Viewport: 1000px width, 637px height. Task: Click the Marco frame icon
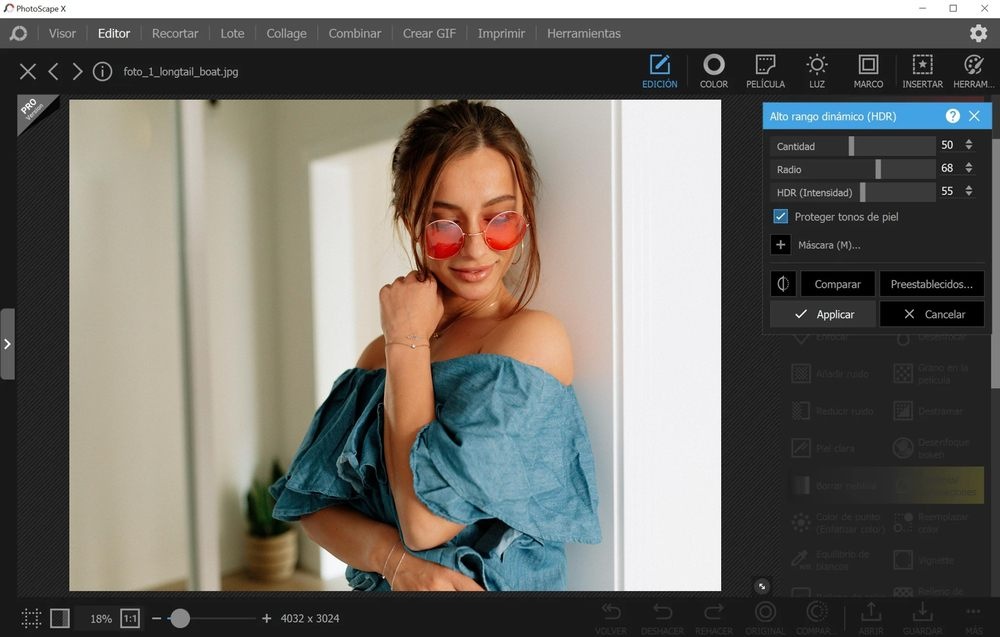868,66
